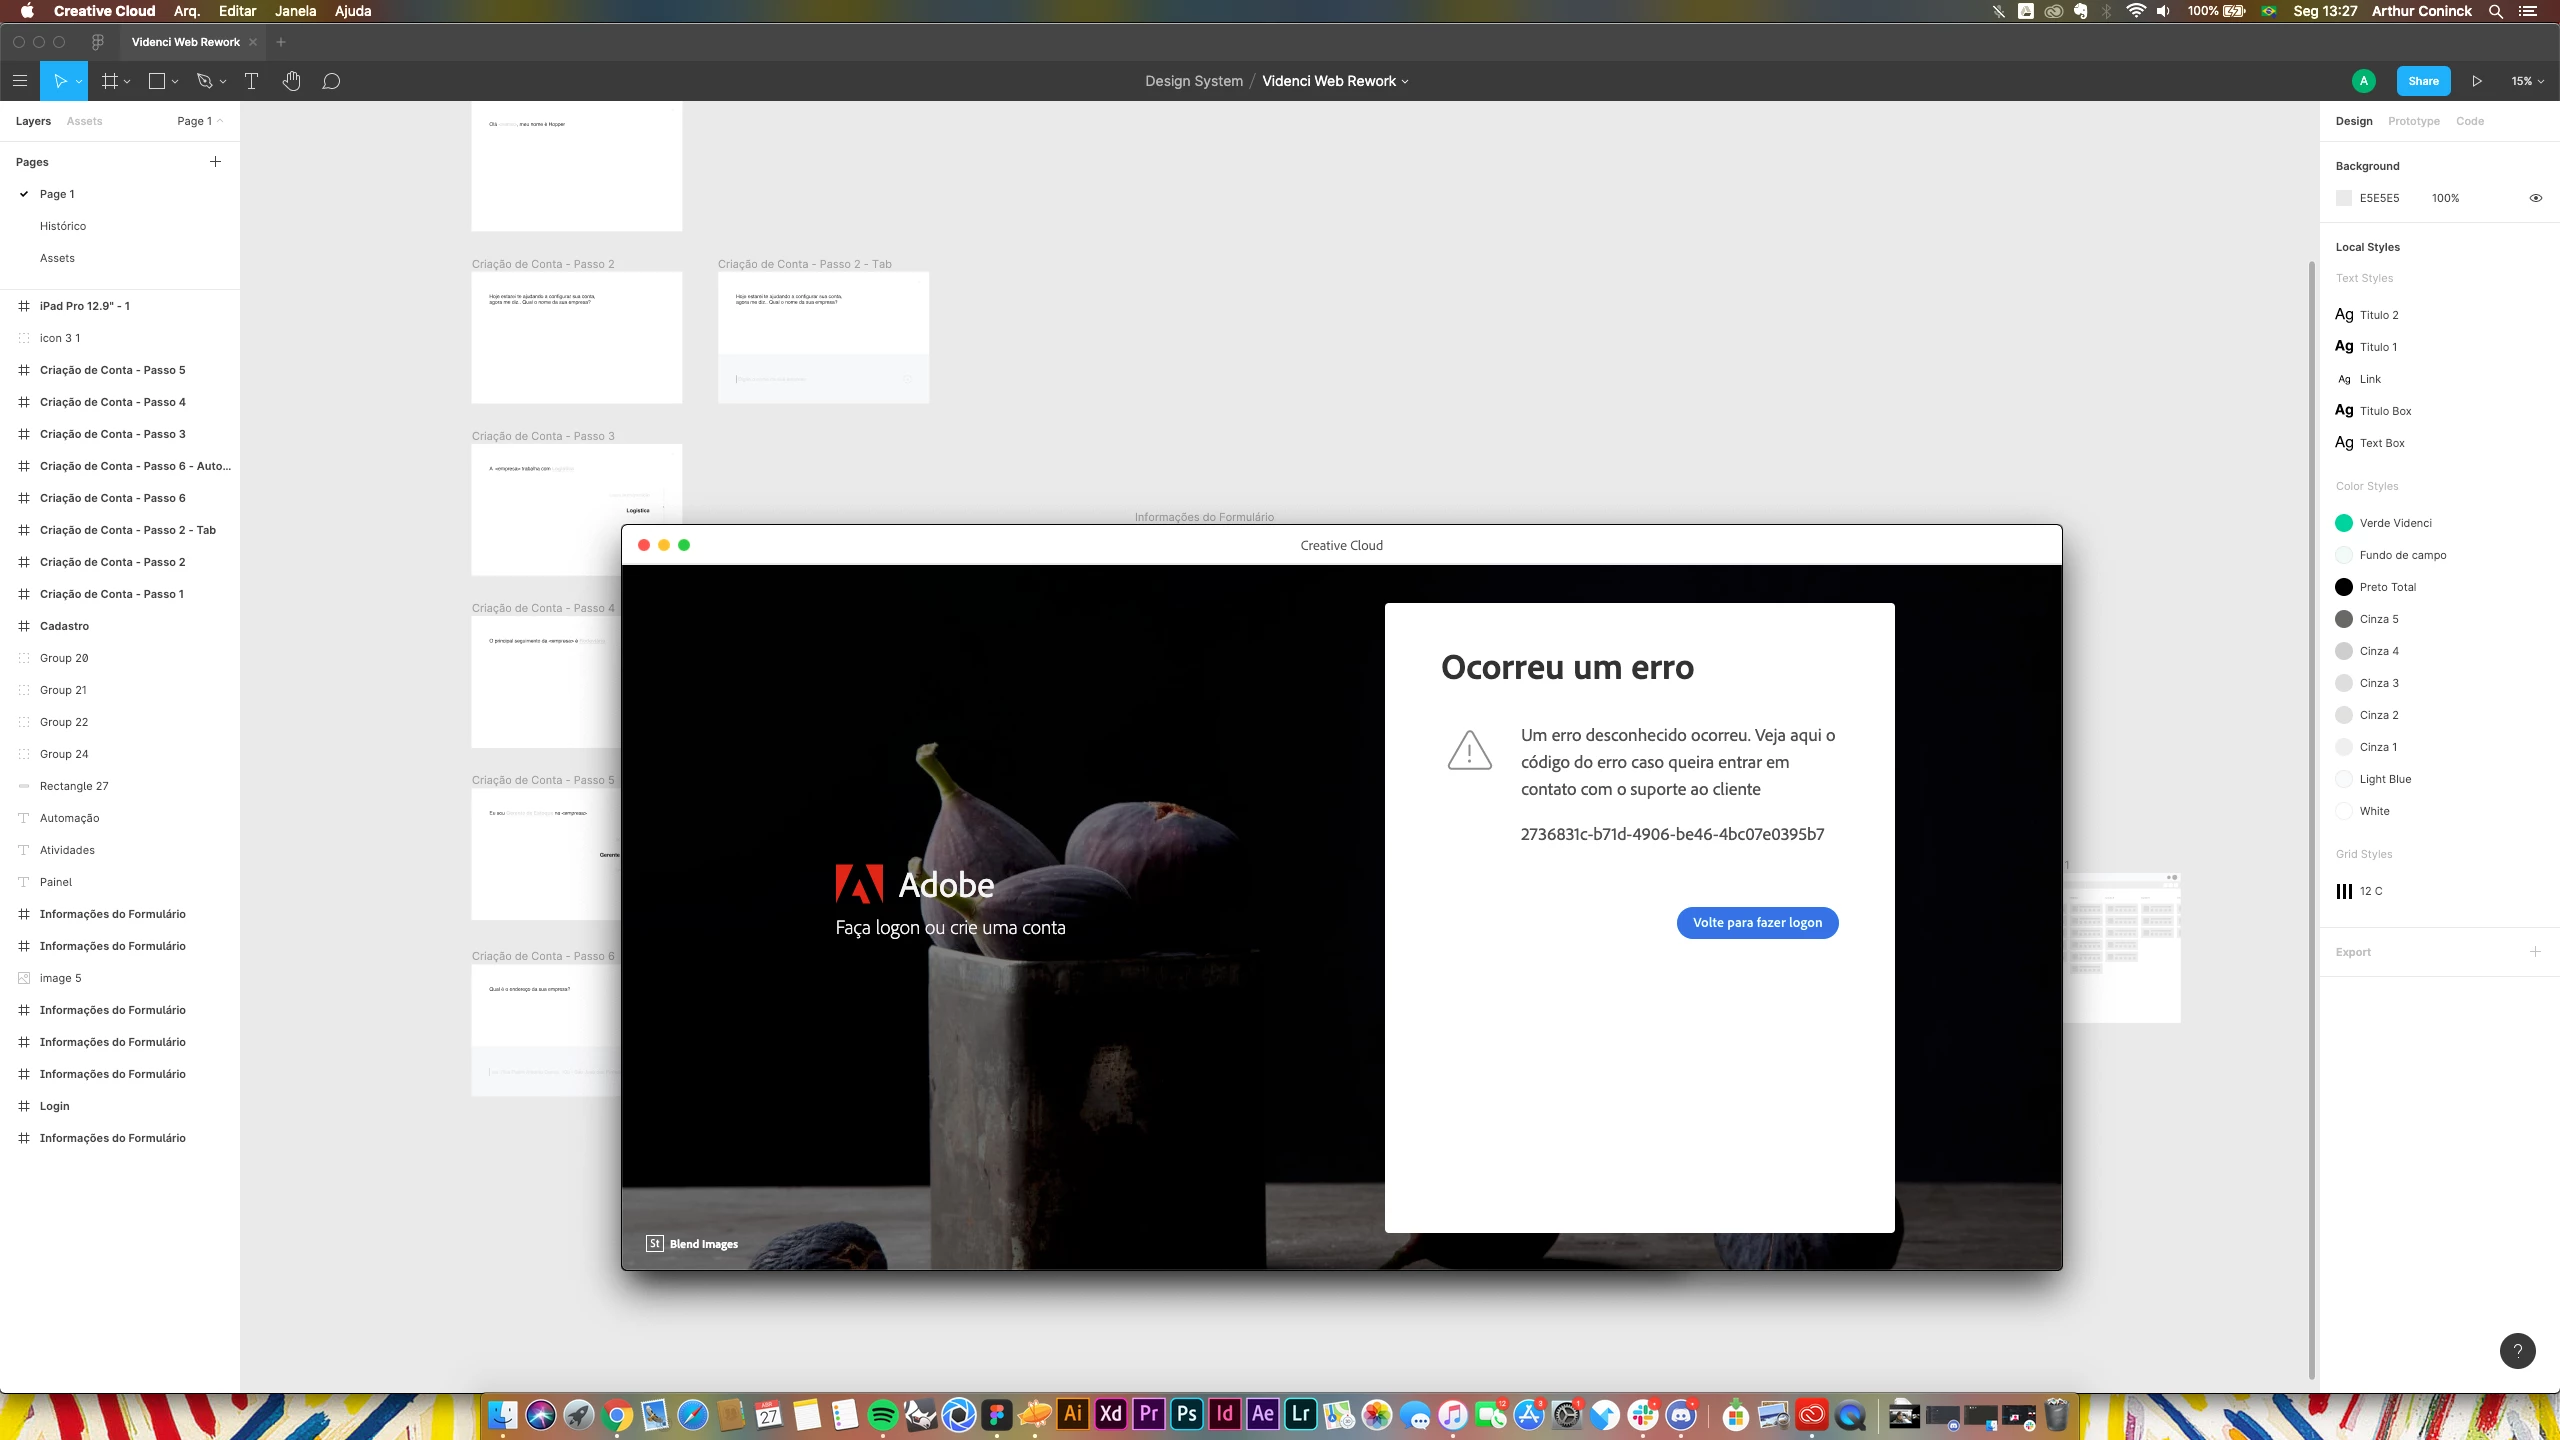Viewport: 2560px width, 1440px height.
Task: Open Photoshop from the dock
Action: click(1187, 1414)
